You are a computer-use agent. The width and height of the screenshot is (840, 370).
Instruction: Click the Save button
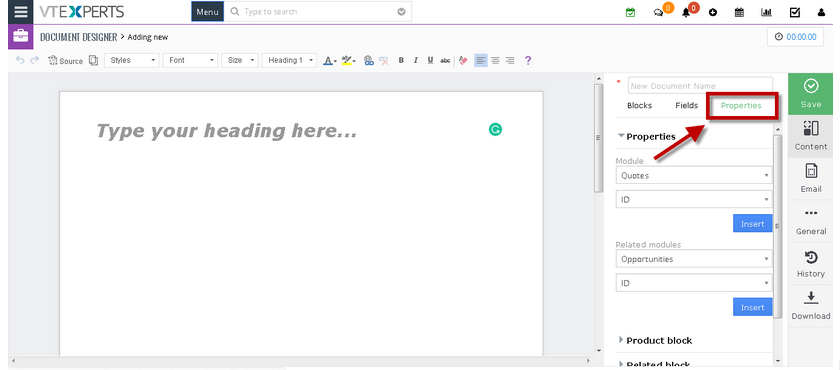coord(811,94)
